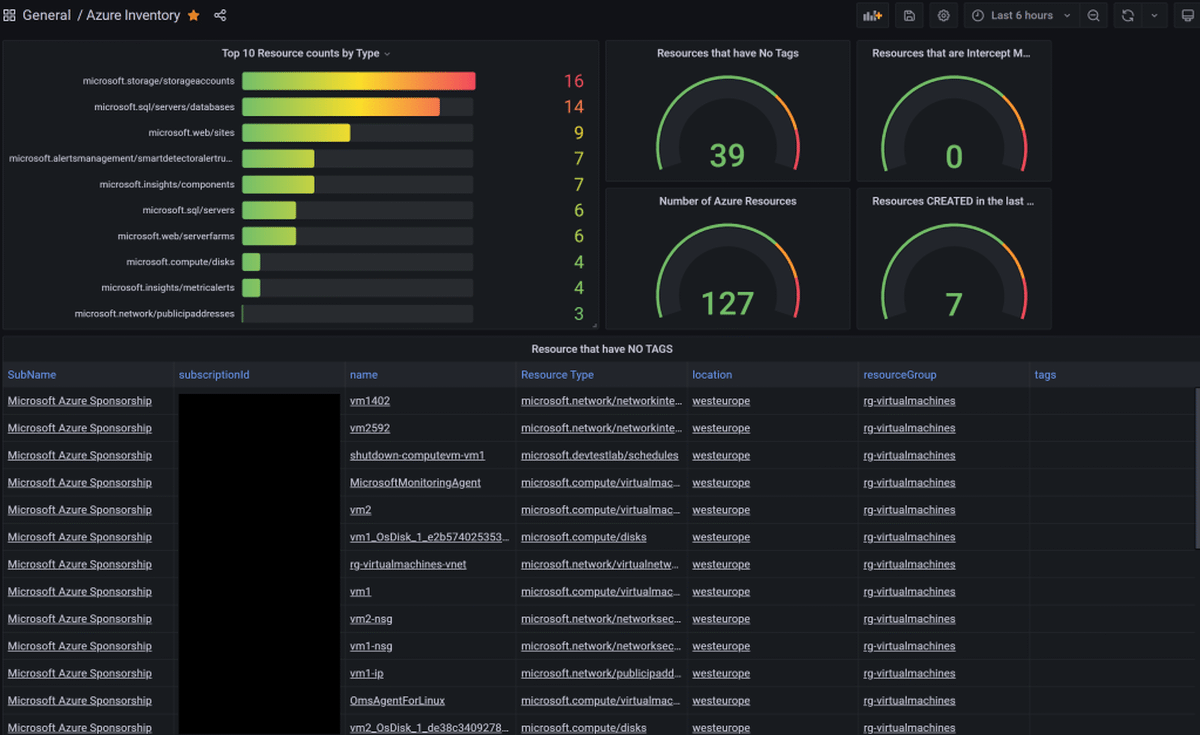Save dashboard with floppy disk icon
1200x735 pixels.
(909, 15)
